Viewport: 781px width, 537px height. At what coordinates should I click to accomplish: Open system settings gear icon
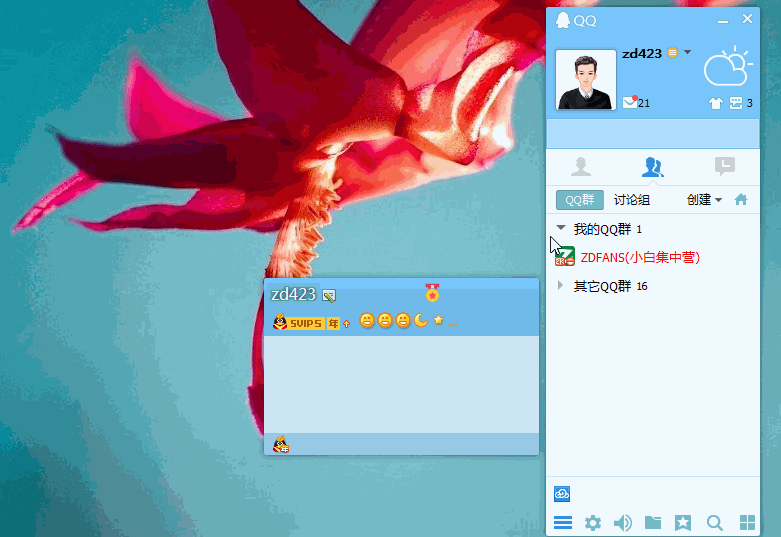tap(593, 522)
